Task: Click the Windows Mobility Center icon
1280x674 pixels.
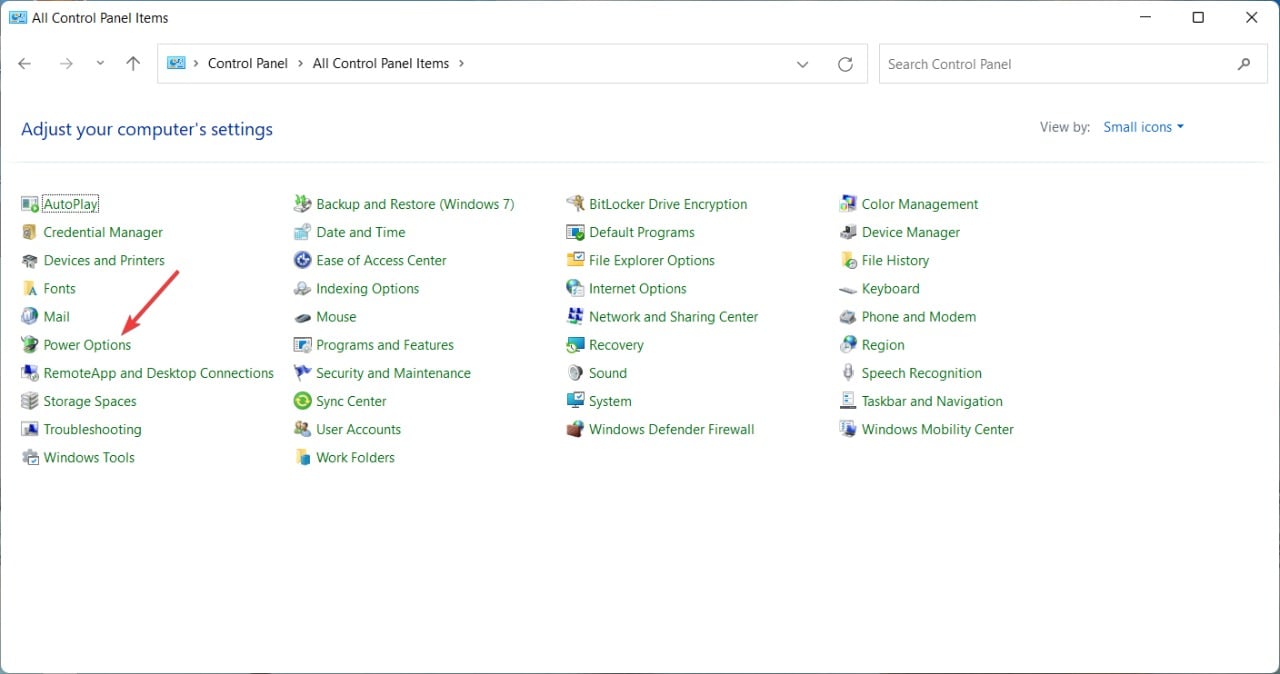Action: 848,429
